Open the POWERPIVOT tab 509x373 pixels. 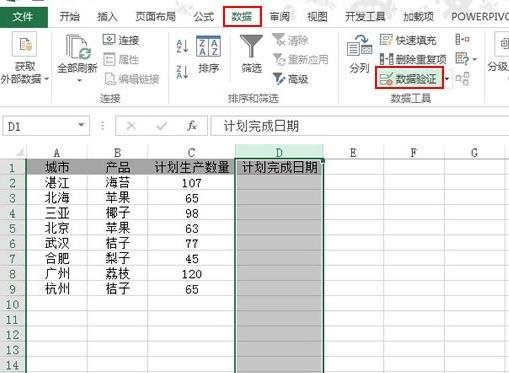click(479, 17)
